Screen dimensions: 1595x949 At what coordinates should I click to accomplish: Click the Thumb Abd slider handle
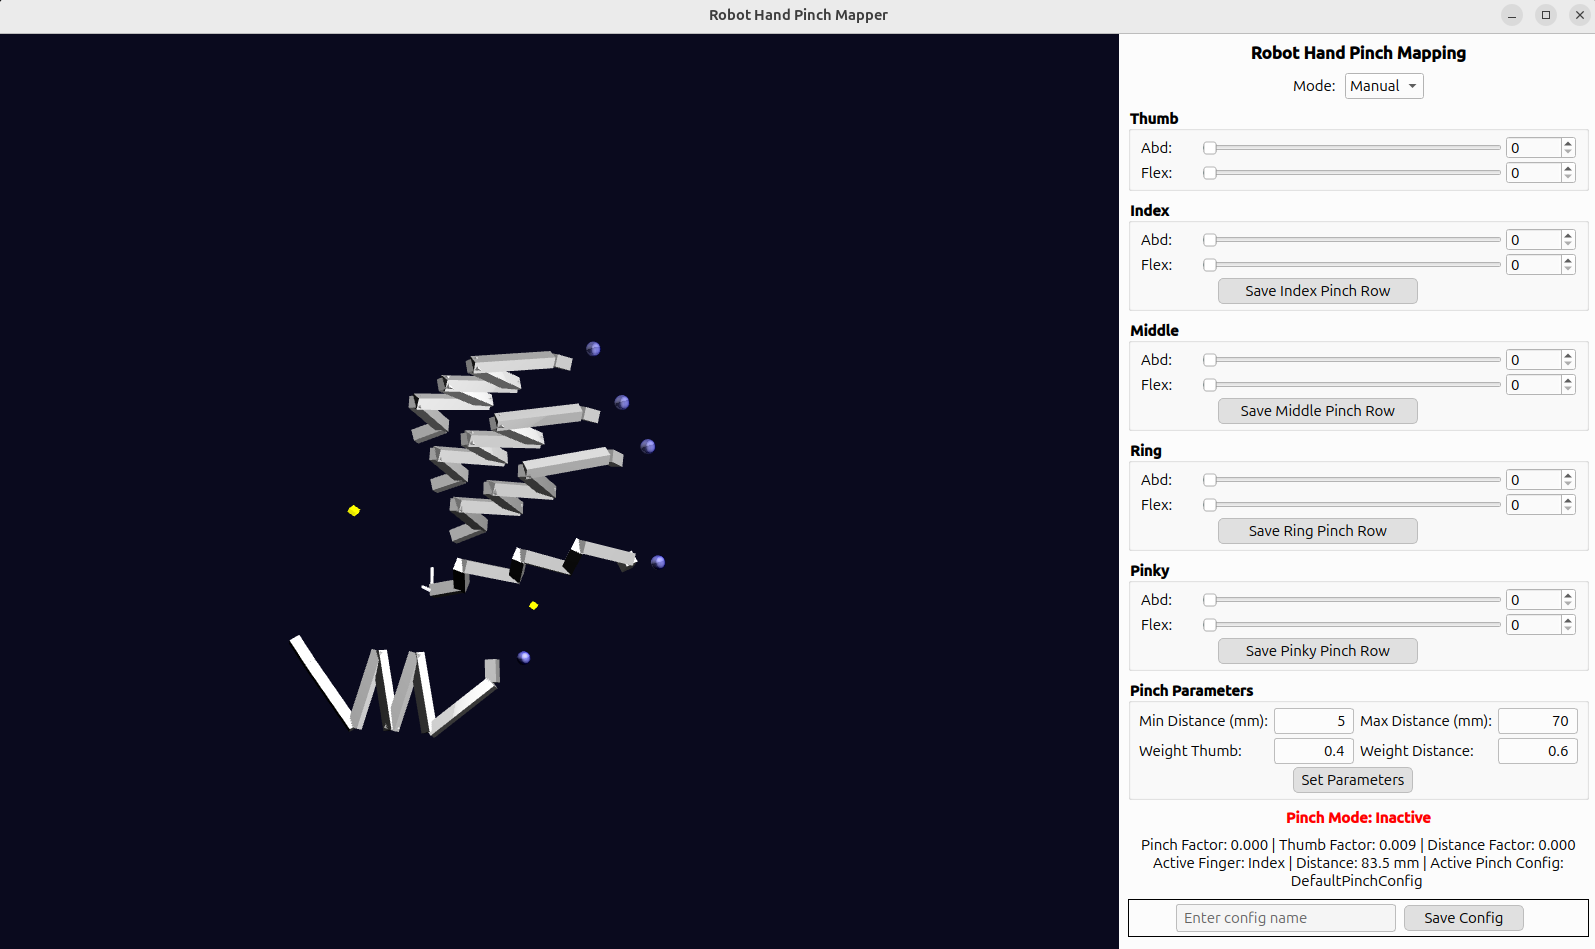[x=1210, y=148]
